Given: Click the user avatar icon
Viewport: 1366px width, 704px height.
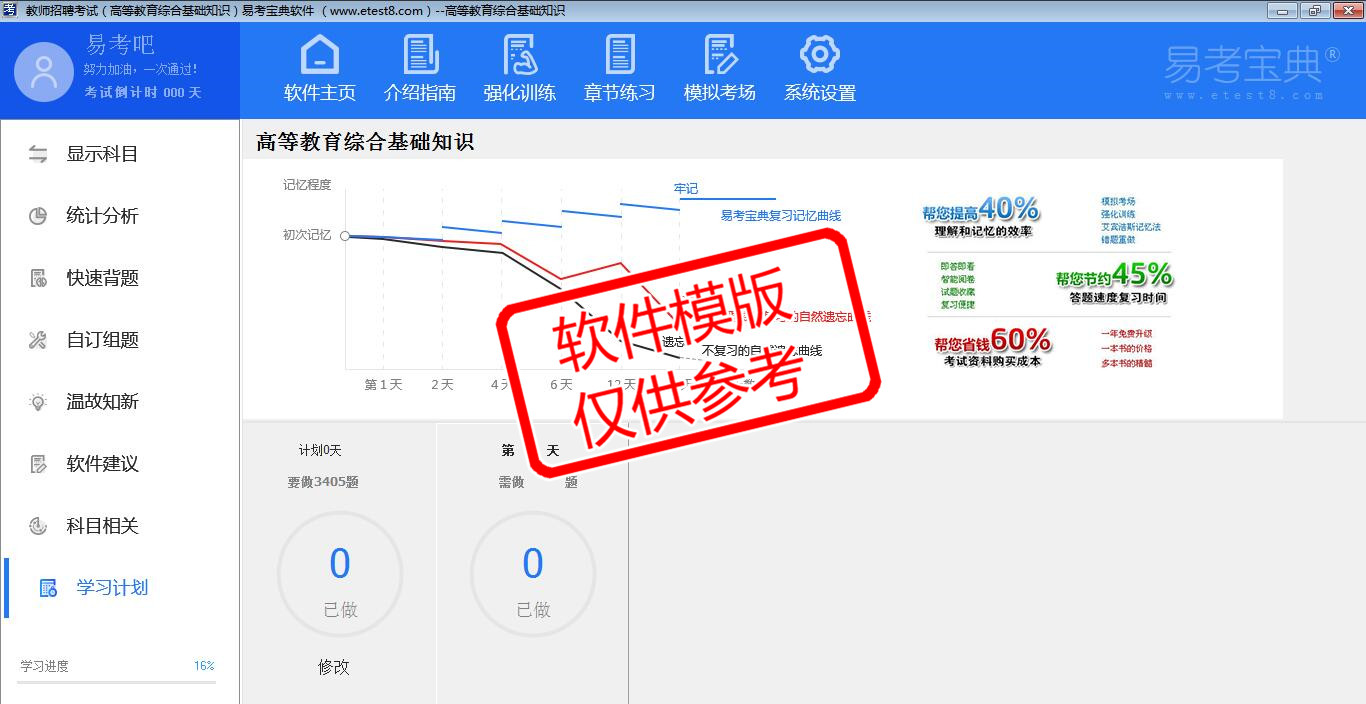Looking at the screenshot, I should (x=44, y=72).
